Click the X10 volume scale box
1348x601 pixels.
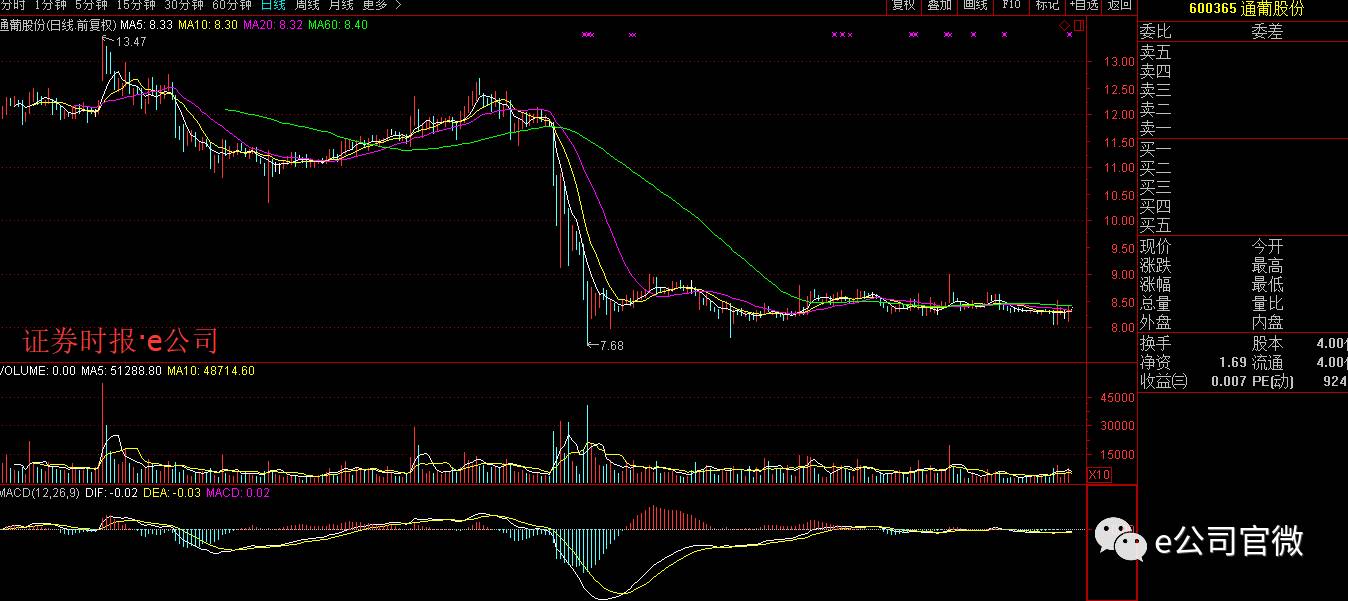point(1099,474)
